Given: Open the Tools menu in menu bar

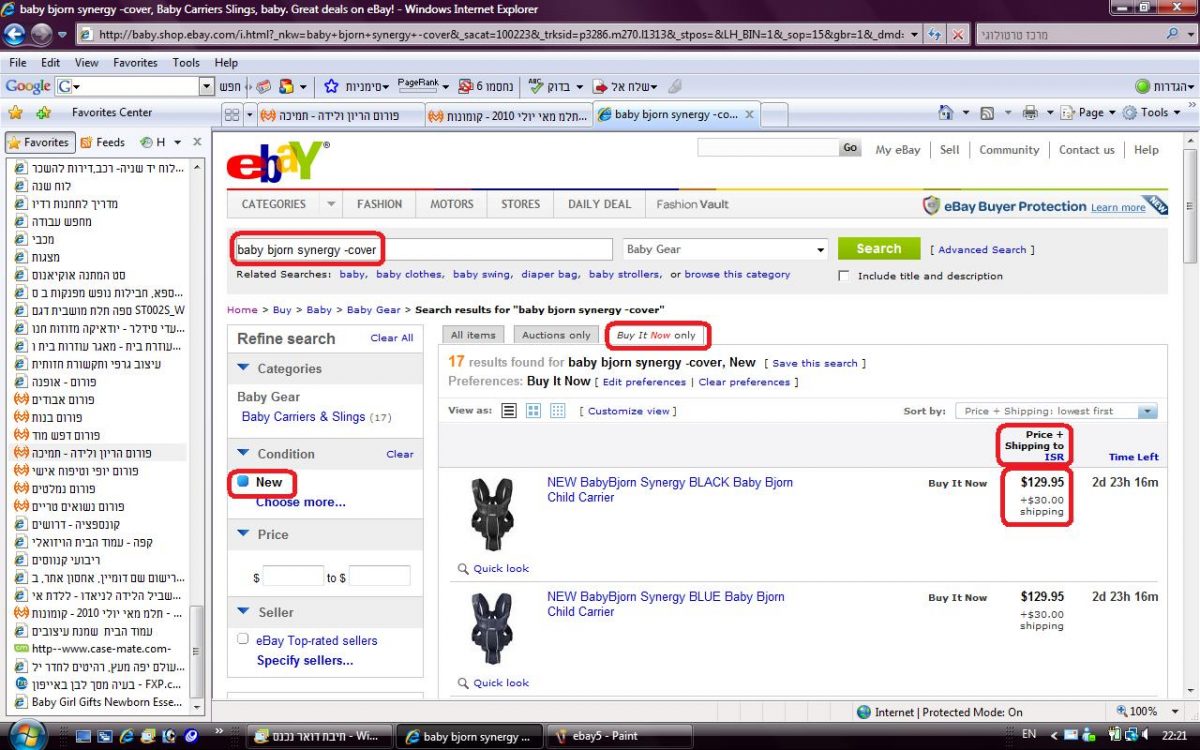Looking at the screenshot, I should (186, 62).
